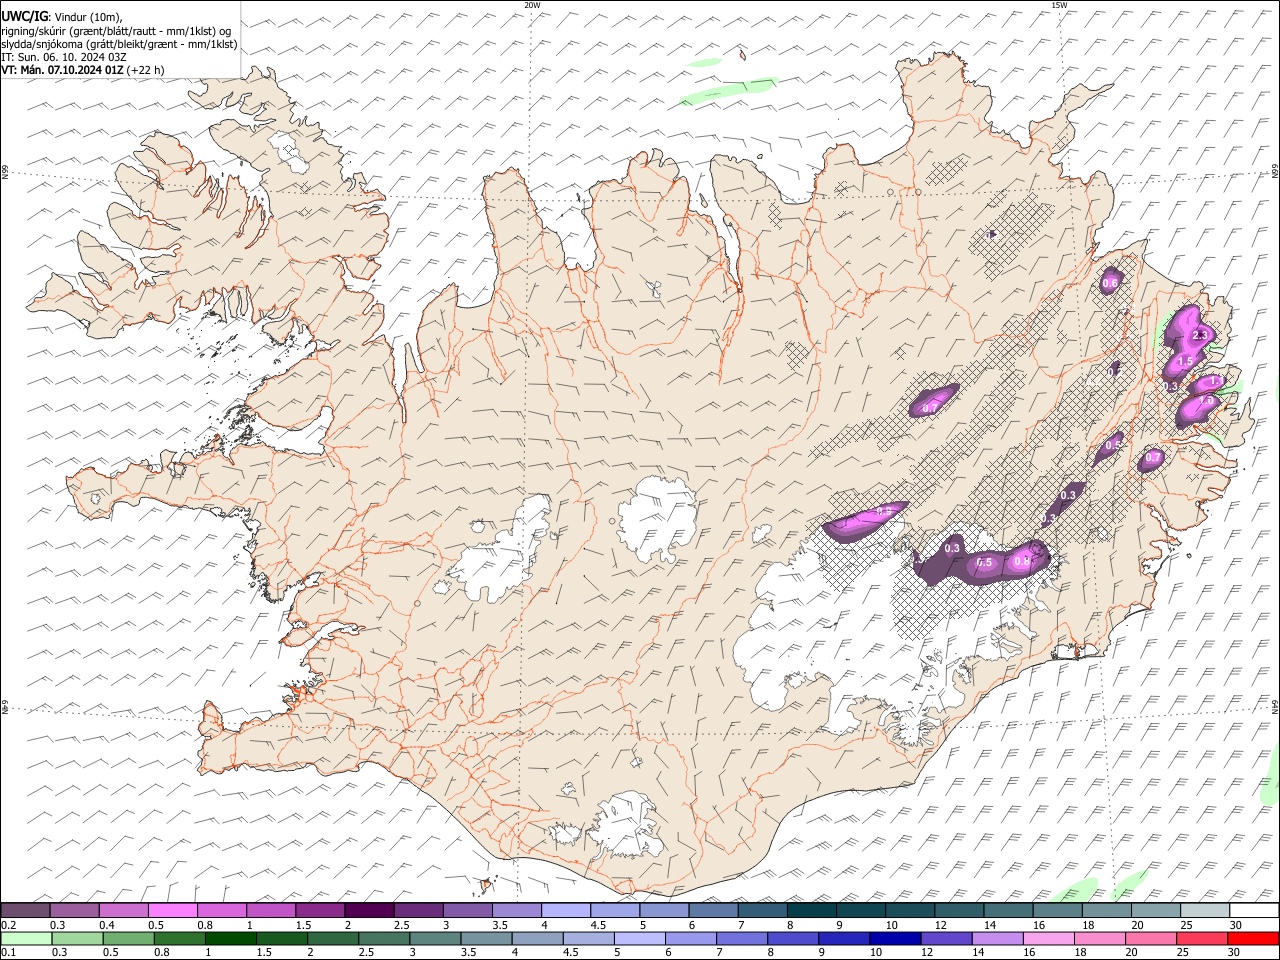Viewport: 1280px width, 960px height.
Task: Pick the darkest green 1 rain legend swatch
Action: pyautogui.click(x=231, y=940)
